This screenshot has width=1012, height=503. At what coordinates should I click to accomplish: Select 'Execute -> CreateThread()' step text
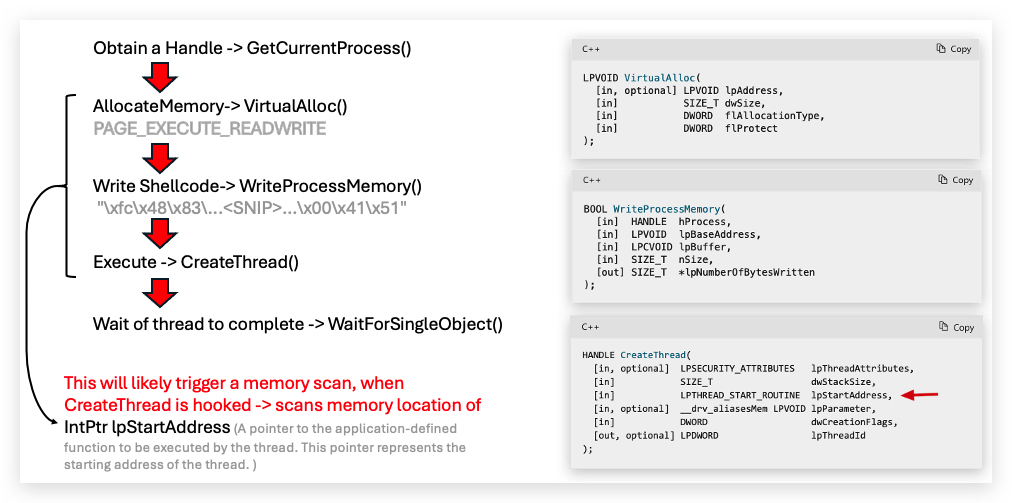[x=196, y=262]
